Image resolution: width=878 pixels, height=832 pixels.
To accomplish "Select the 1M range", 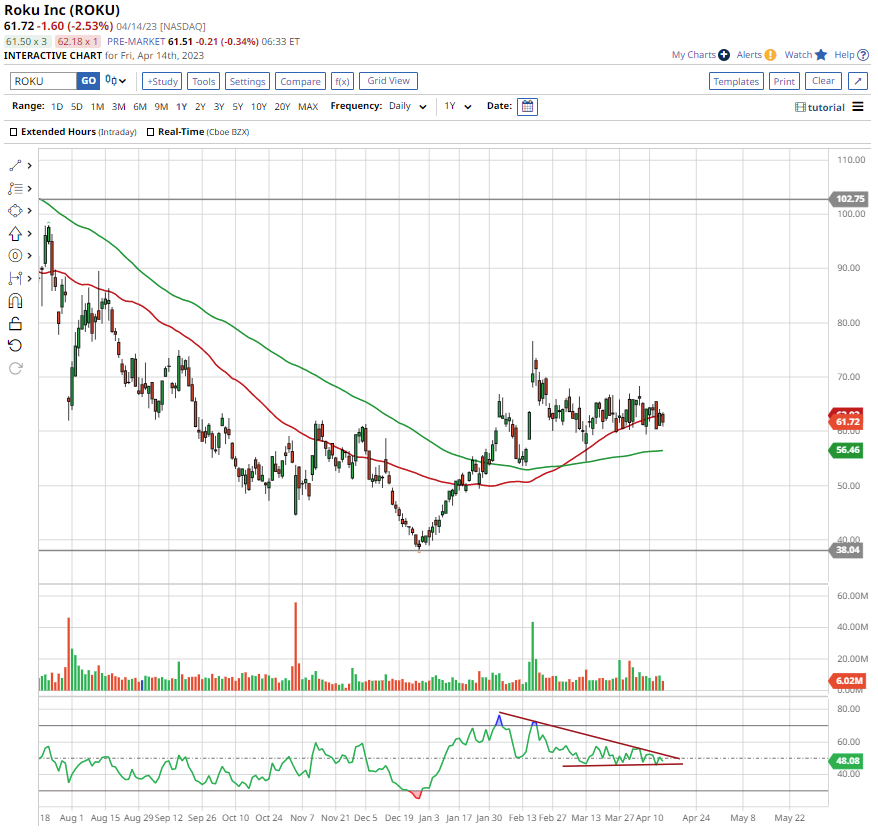I will (97, 106).
